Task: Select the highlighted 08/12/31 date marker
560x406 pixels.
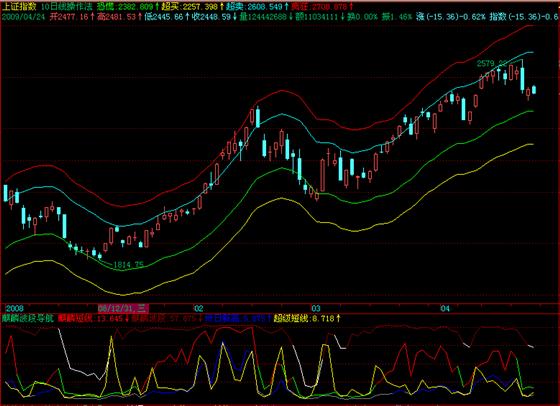Action: [x=123, y=308]
